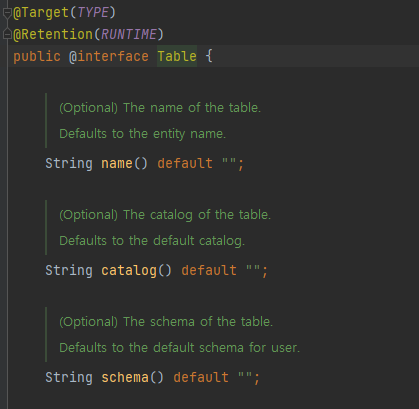Select the TYPE constant in @Target

point(93,13)
